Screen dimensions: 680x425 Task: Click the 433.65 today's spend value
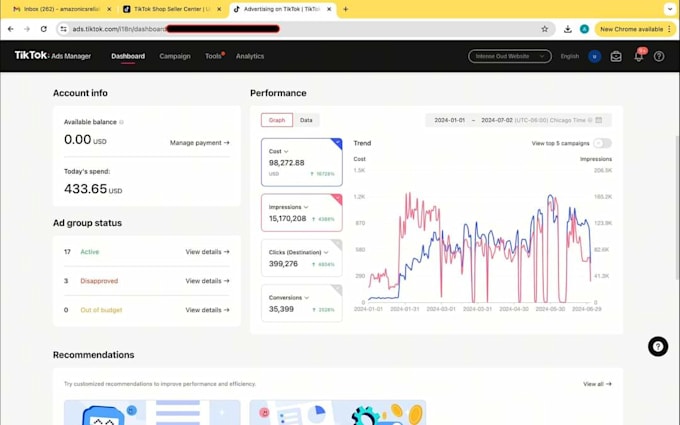tap(85, 189)
